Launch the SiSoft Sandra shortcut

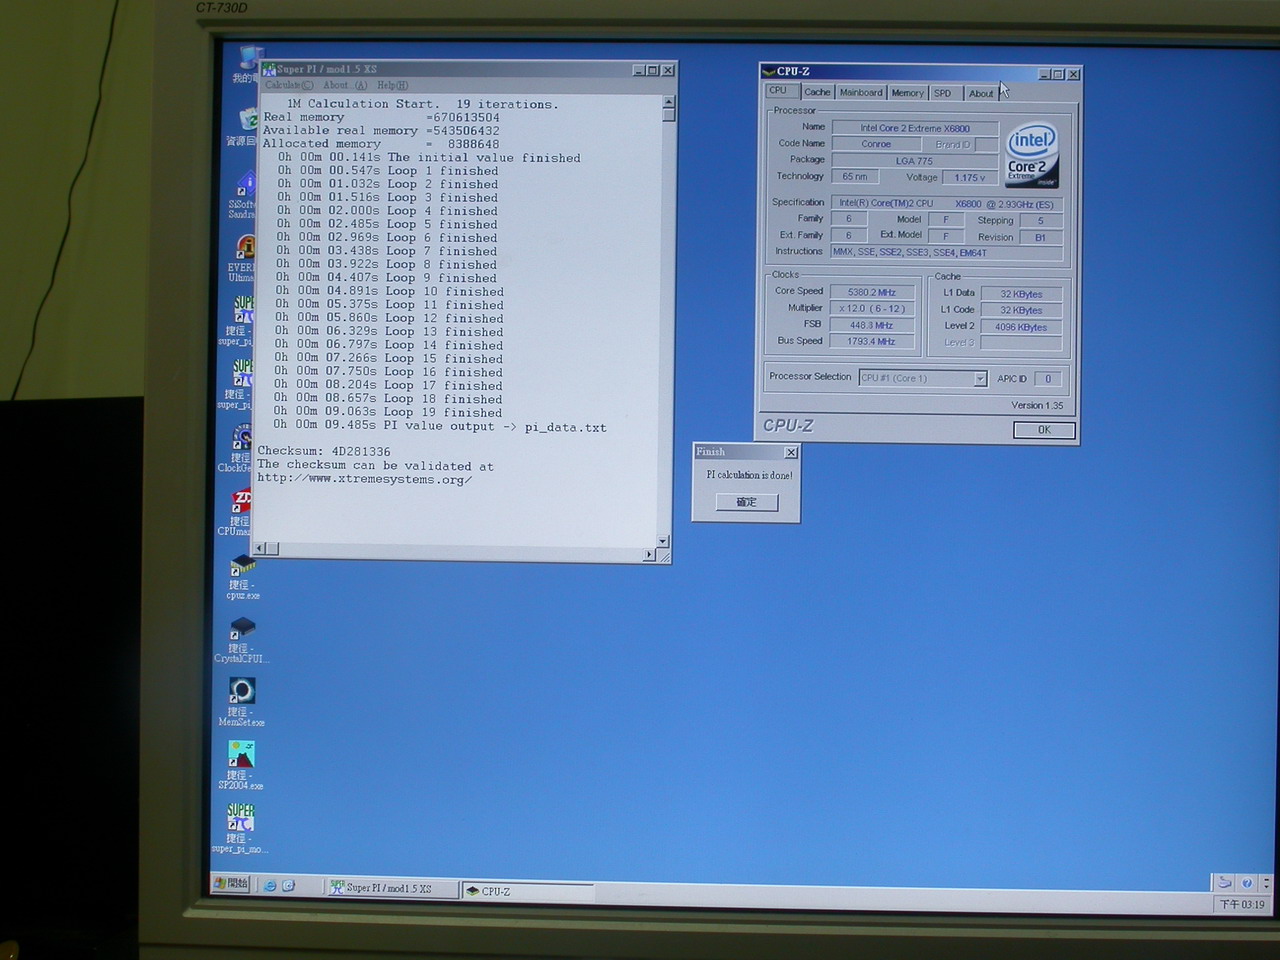[x=243, y=196]
